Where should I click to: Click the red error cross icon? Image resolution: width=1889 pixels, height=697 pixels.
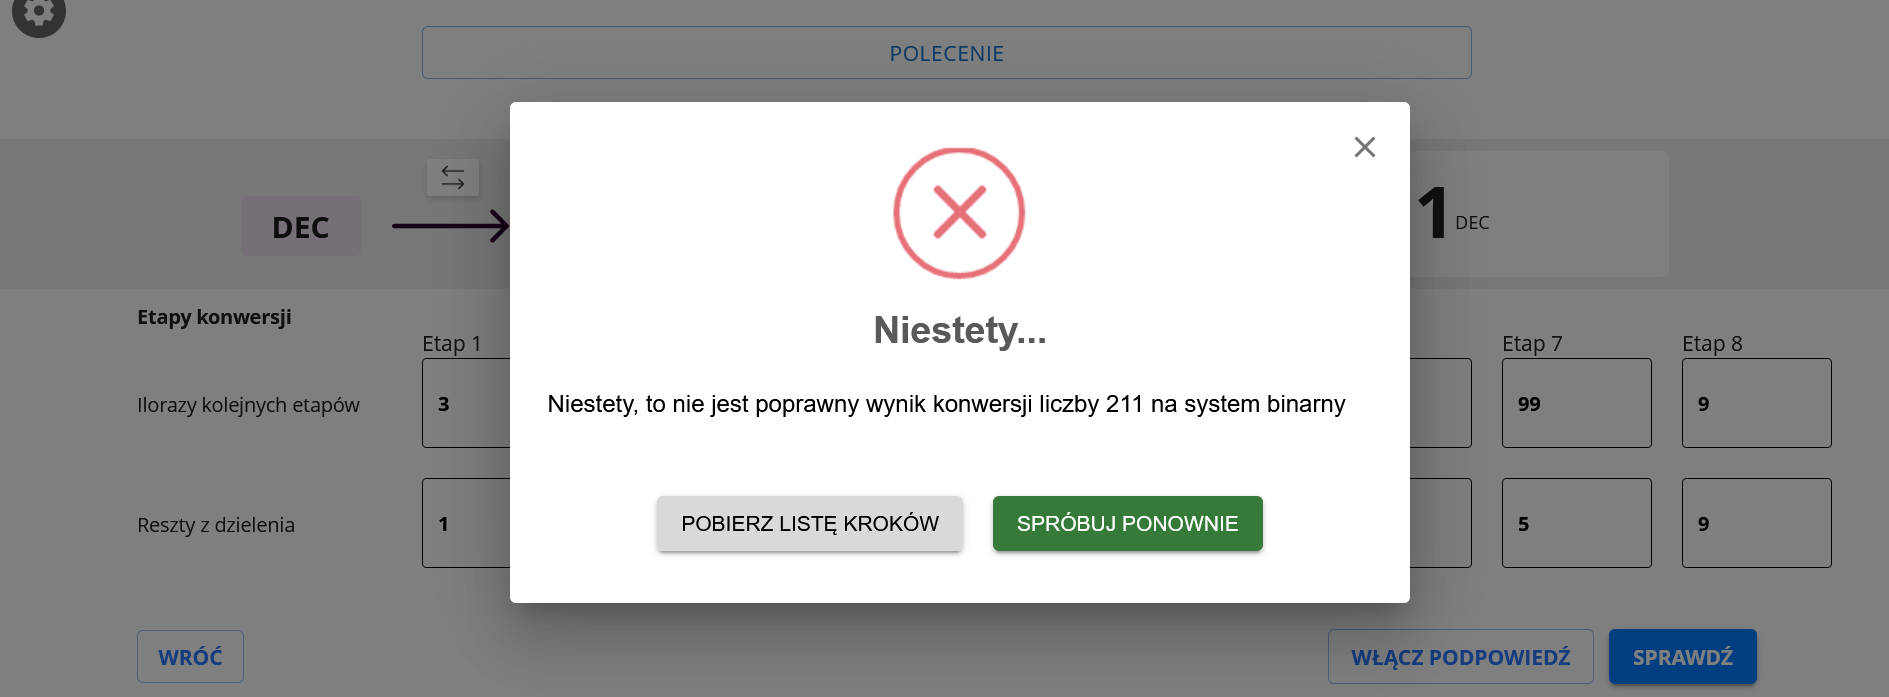pos(957,212)
